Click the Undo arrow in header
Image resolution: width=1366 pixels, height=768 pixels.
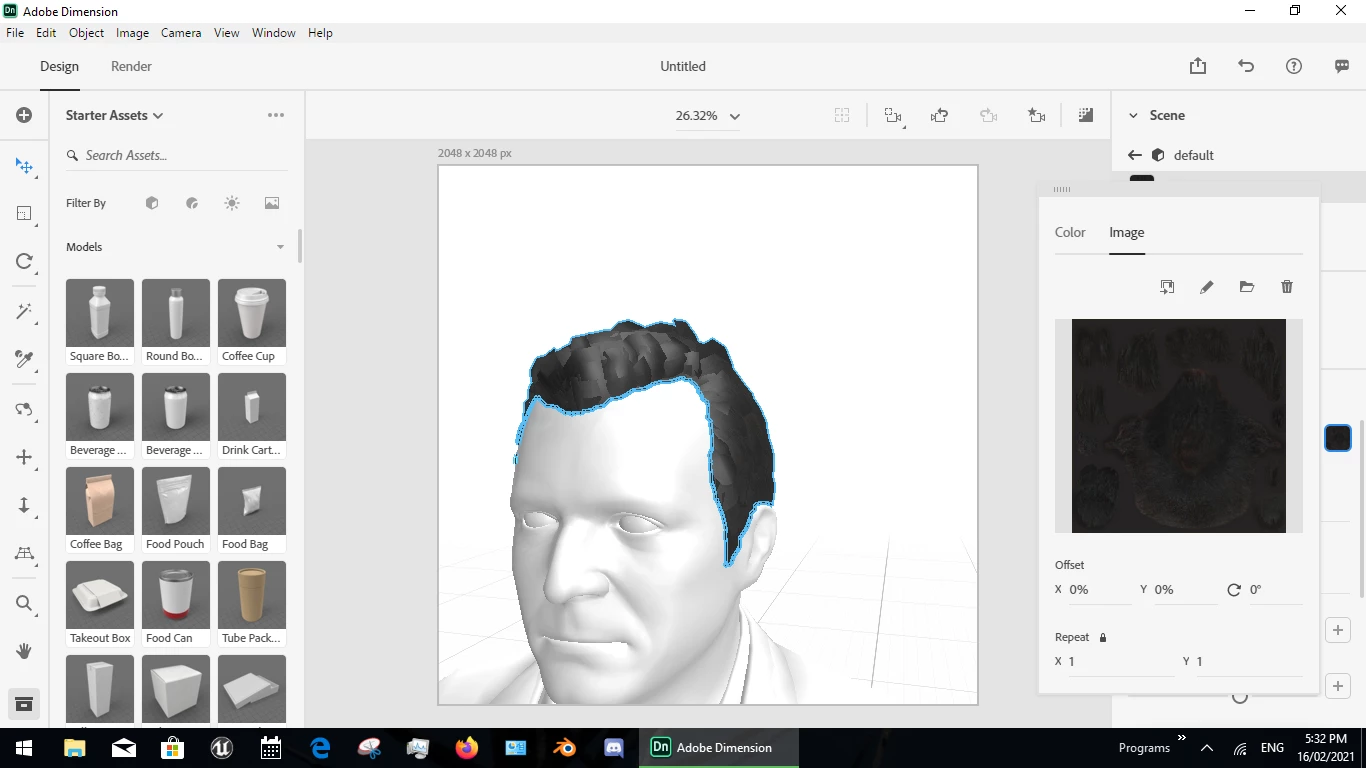[1246, 66]
